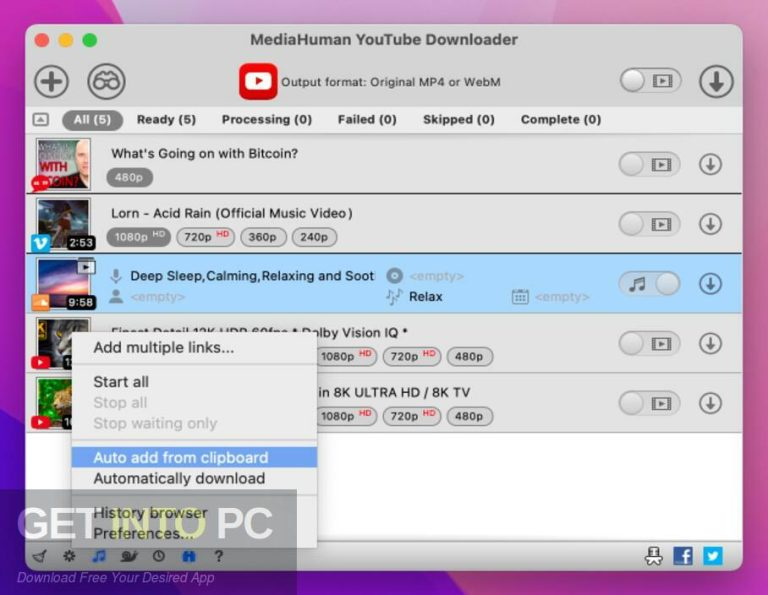Screen dimensions: 768x595
Task: Open the Processing (0) tab
Action: 266,119
